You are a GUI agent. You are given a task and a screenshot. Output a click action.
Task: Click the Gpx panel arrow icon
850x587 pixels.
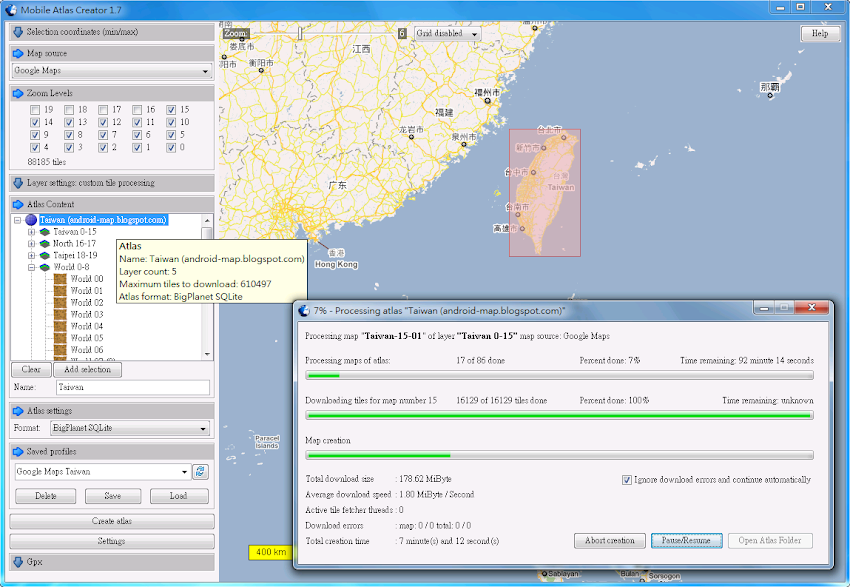(18, 562)
